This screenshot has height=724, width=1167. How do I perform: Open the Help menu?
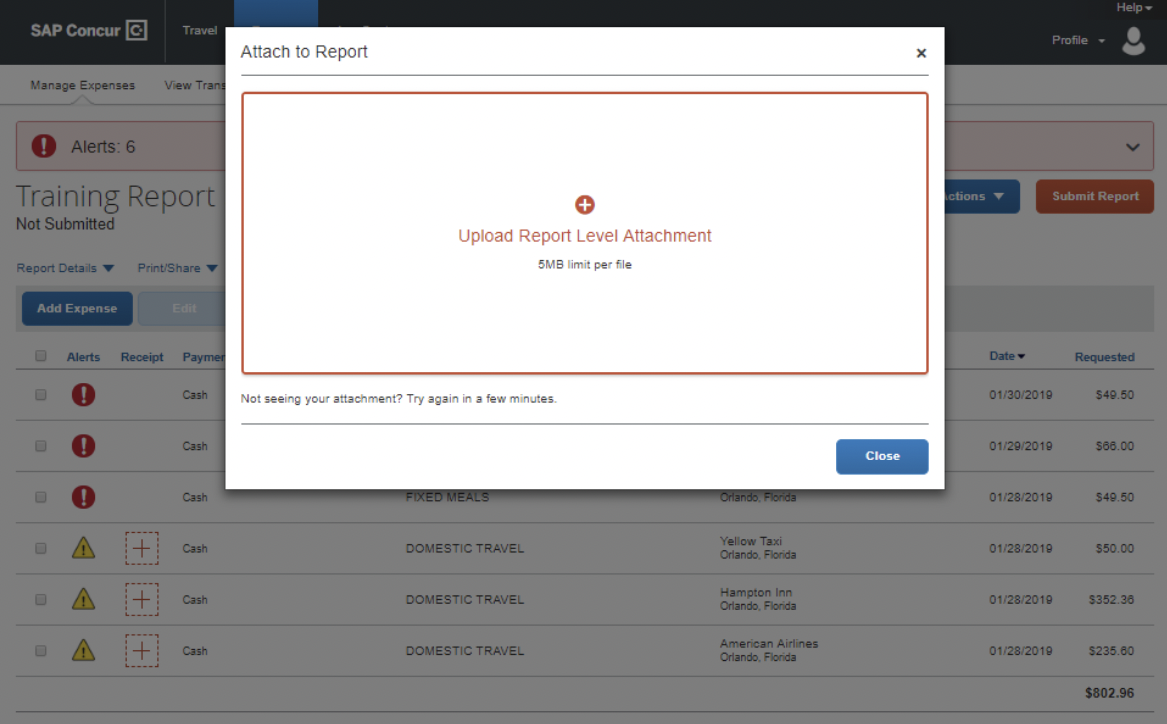point(1134,8)
